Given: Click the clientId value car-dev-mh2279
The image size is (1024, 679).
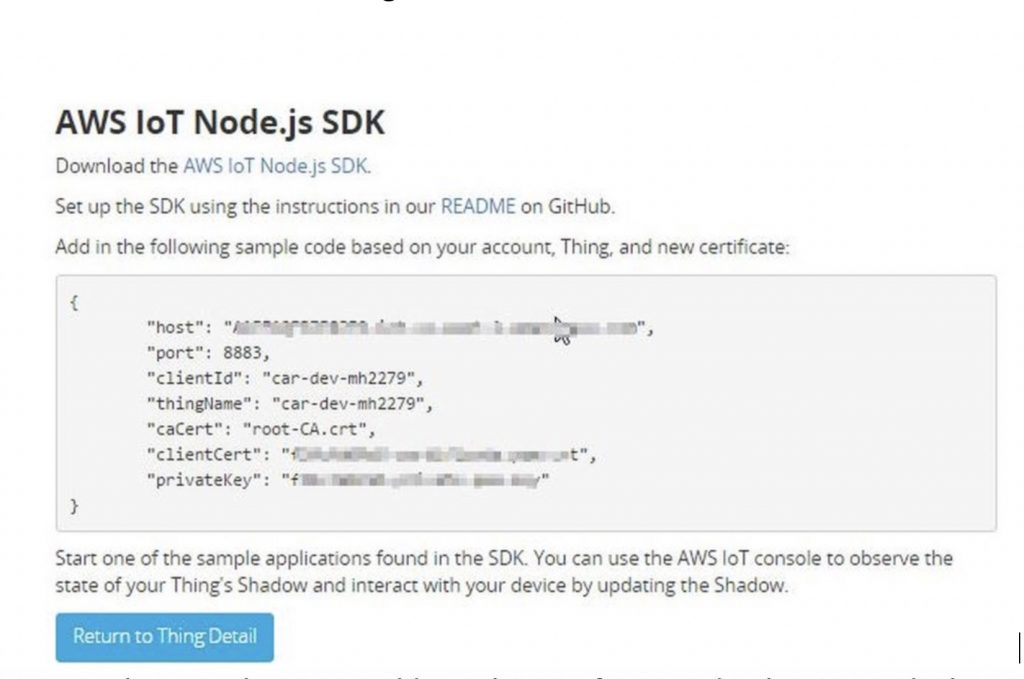Looking at the screenshot, I should 338,379.
